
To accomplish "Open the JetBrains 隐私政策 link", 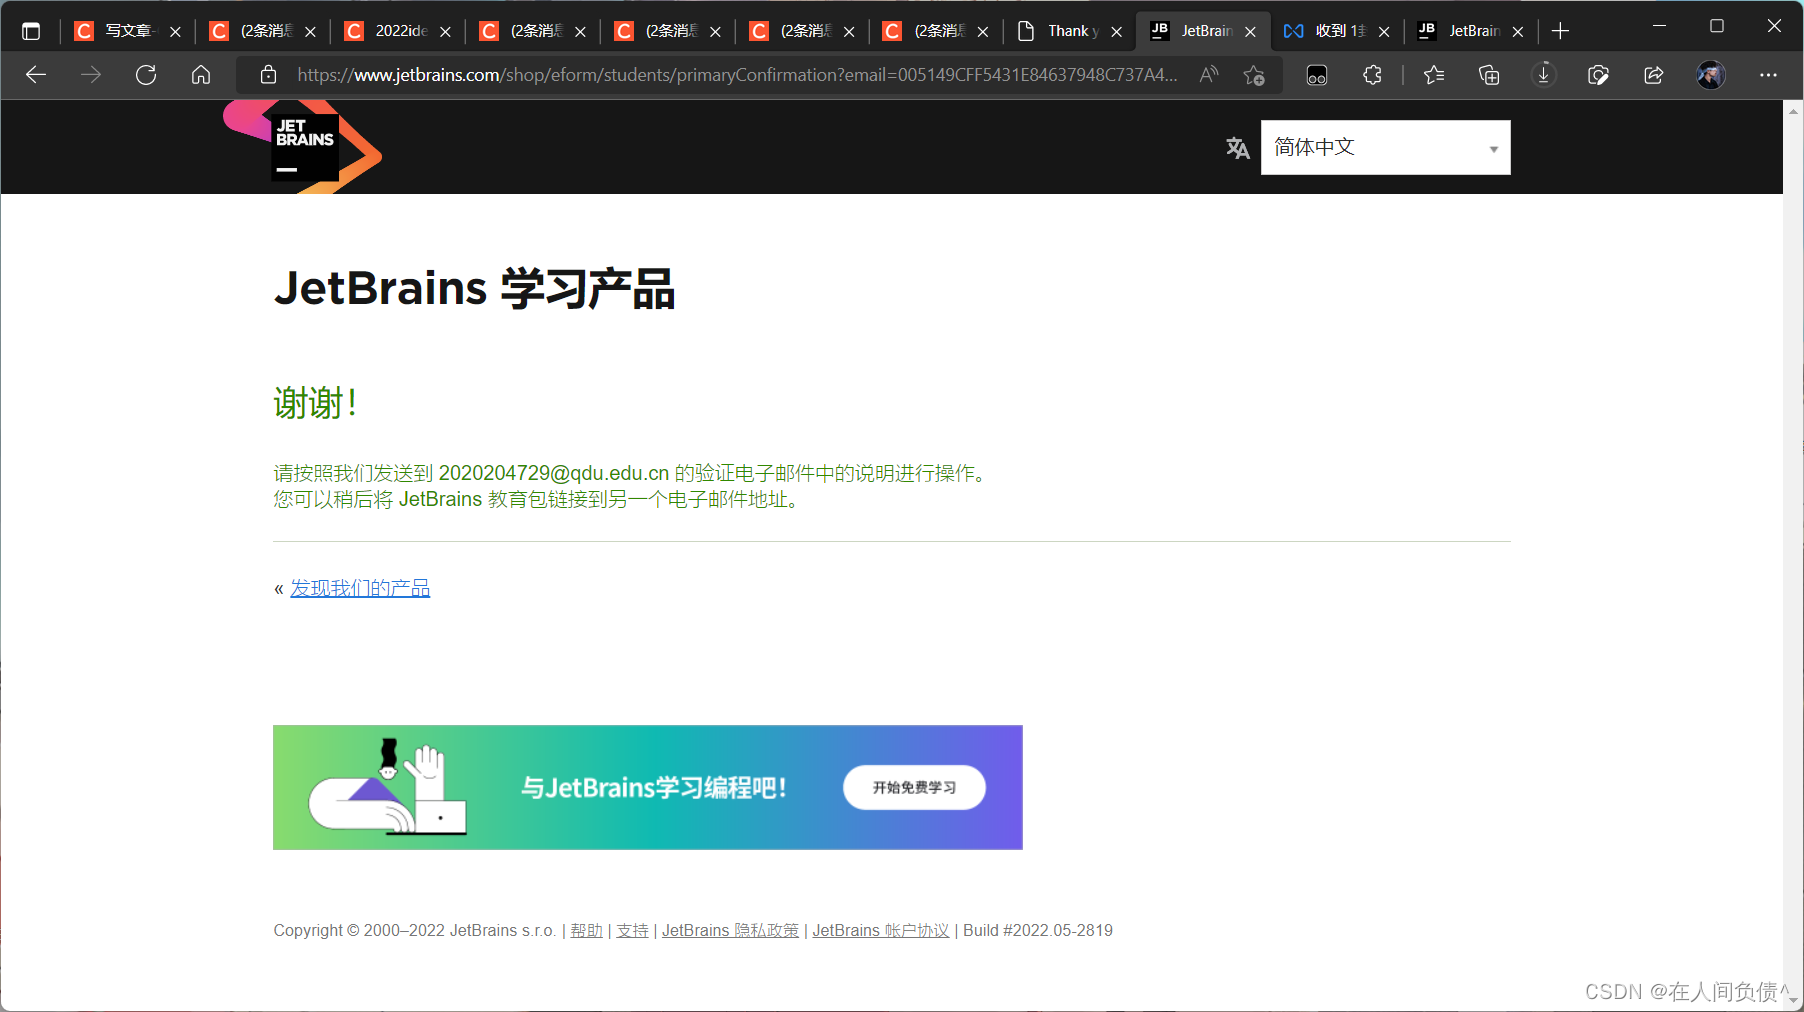I will (730, 930).
